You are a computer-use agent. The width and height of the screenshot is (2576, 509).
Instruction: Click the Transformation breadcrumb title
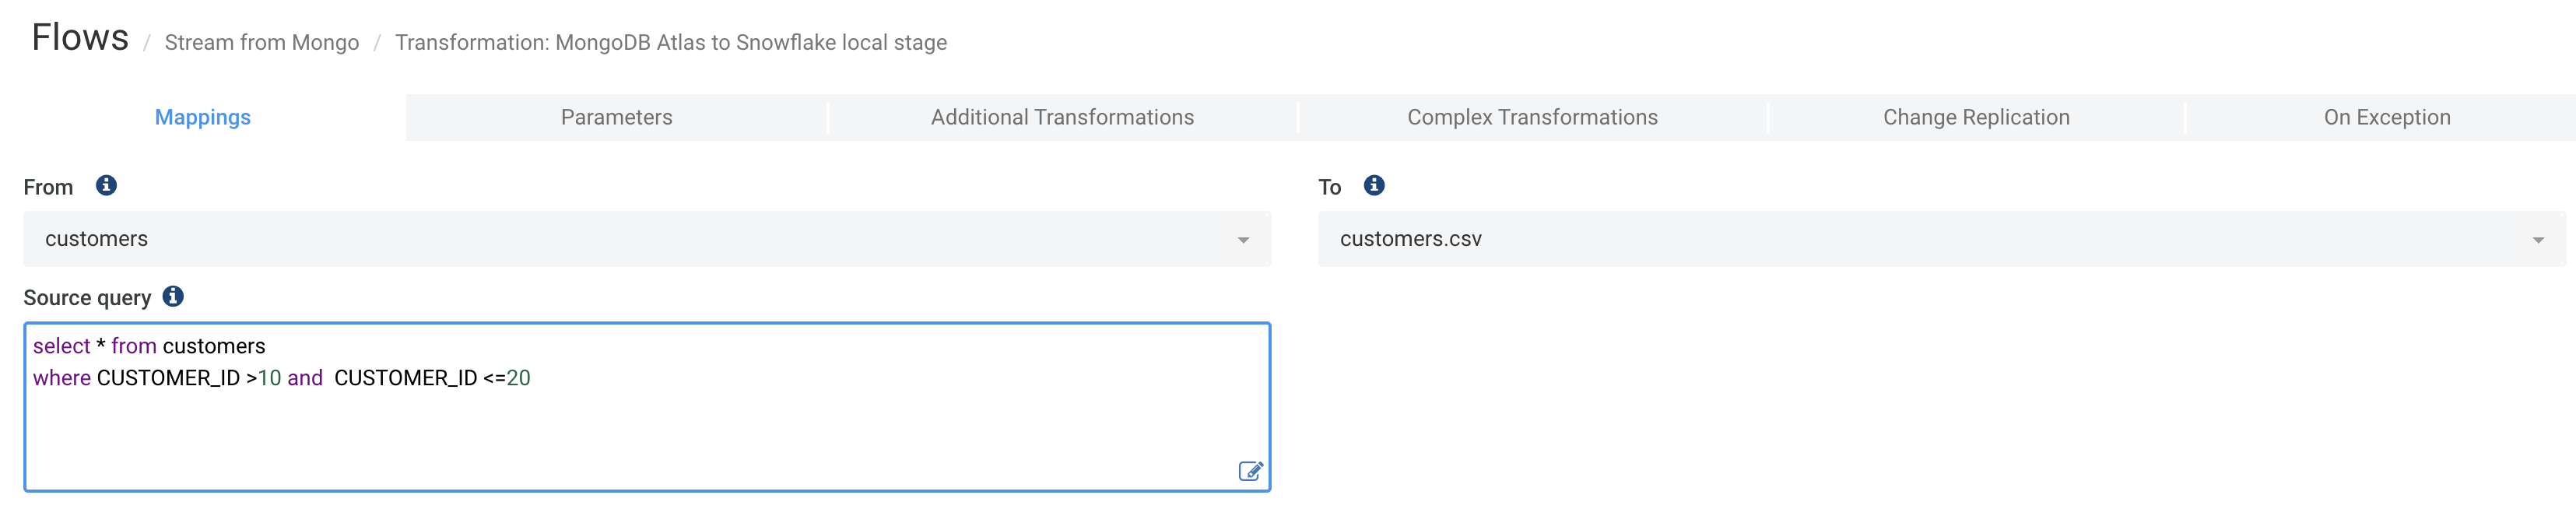point(670,43)
